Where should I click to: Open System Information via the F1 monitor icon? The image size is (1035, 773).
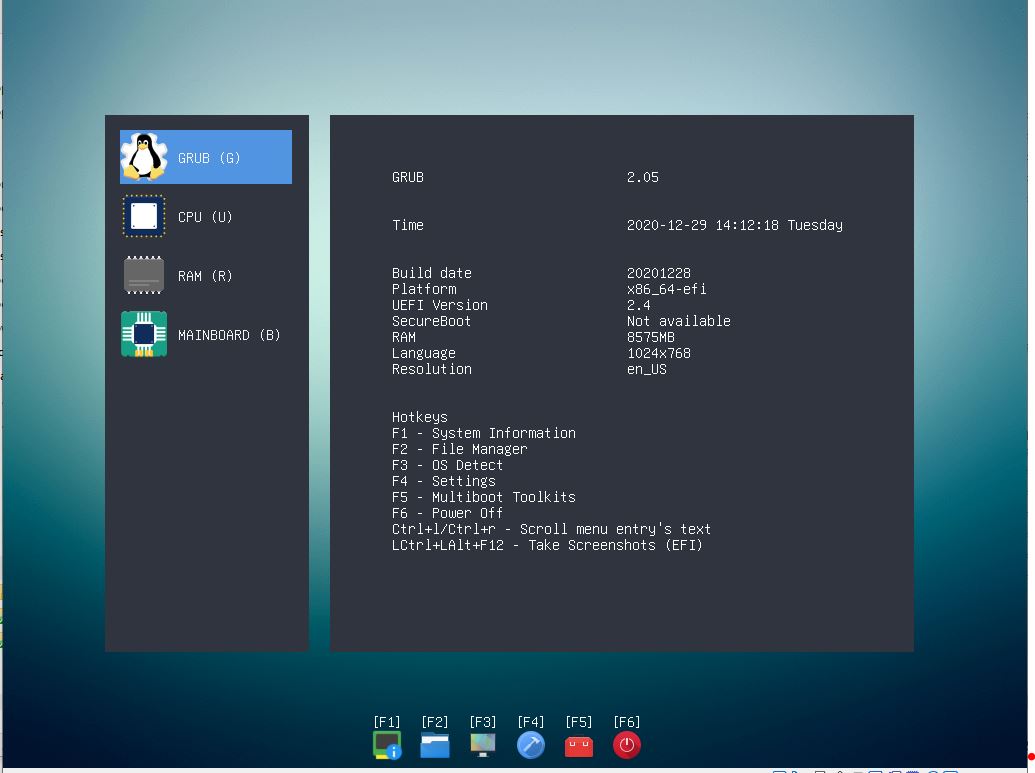coord(387,745)
